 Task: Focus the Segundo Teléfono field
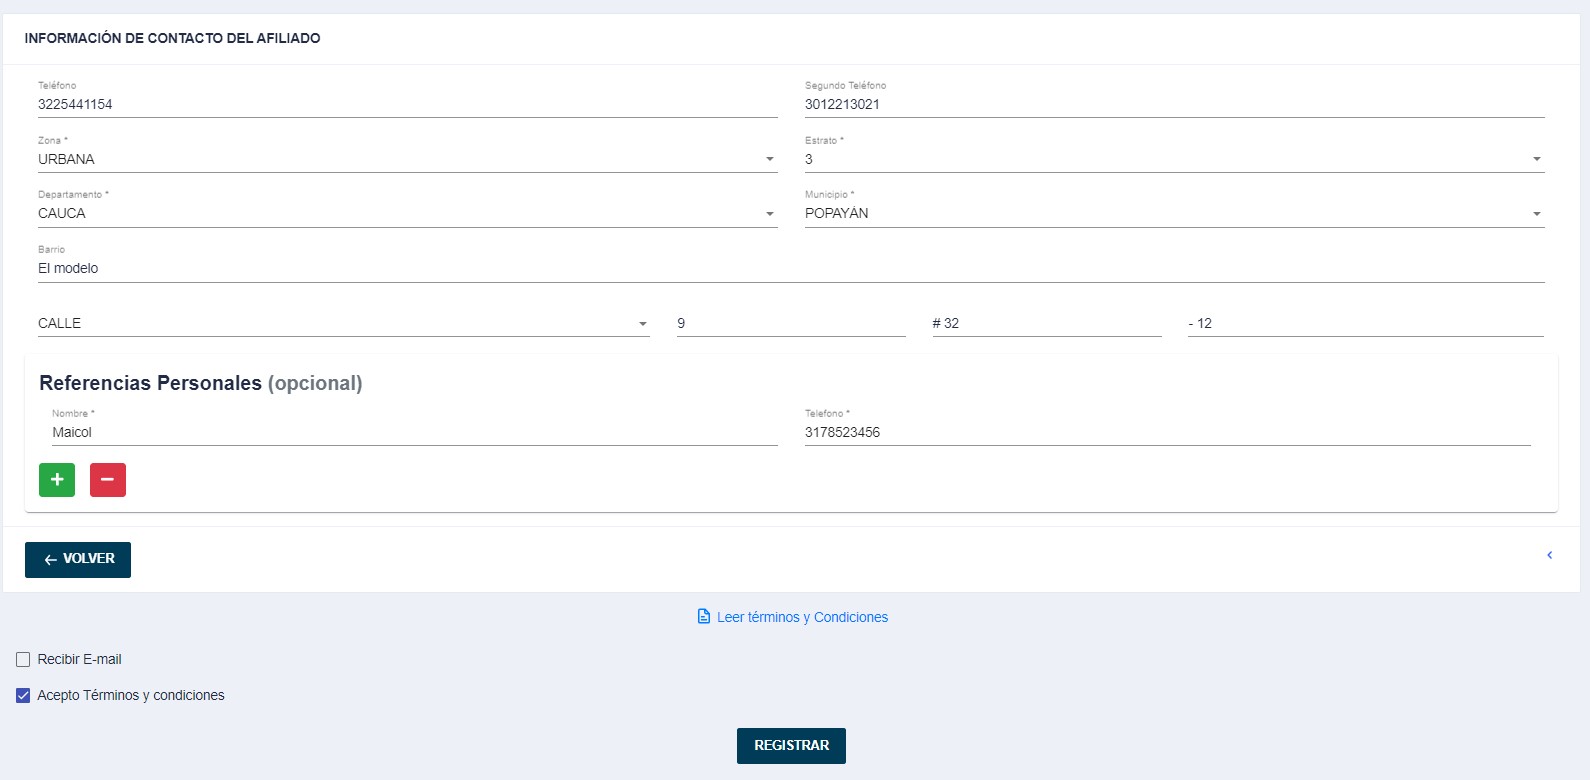[x=1175, y=104]
